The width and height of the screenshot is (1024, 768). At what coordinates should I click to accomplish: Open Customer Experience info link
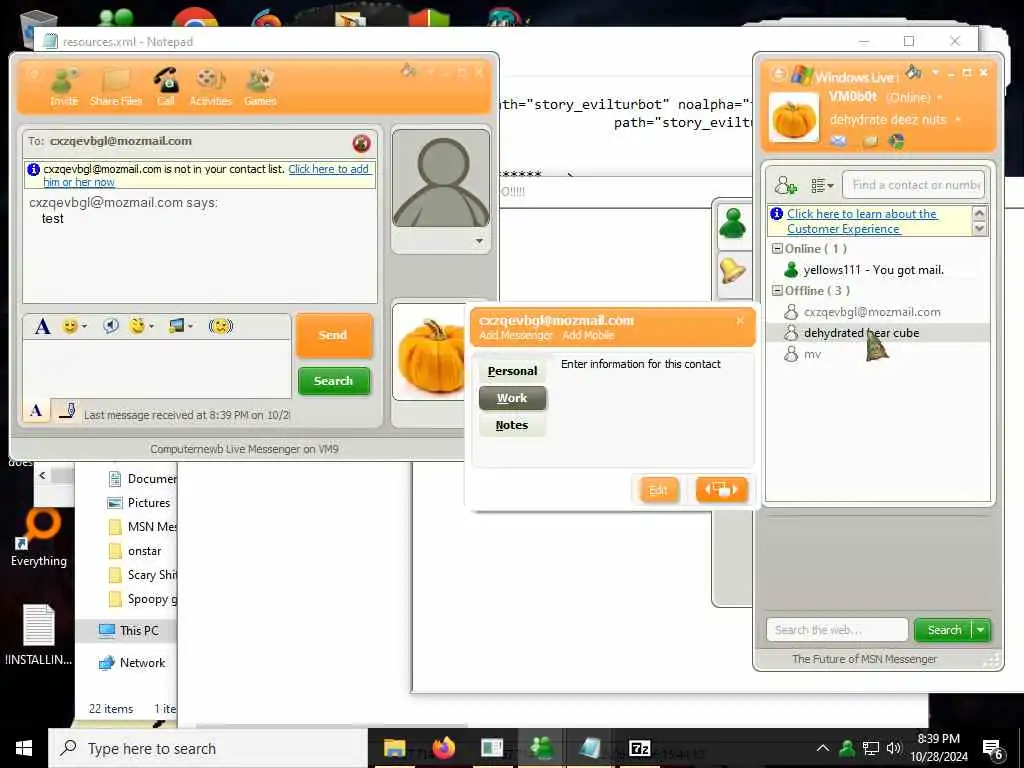pos(862,221)
